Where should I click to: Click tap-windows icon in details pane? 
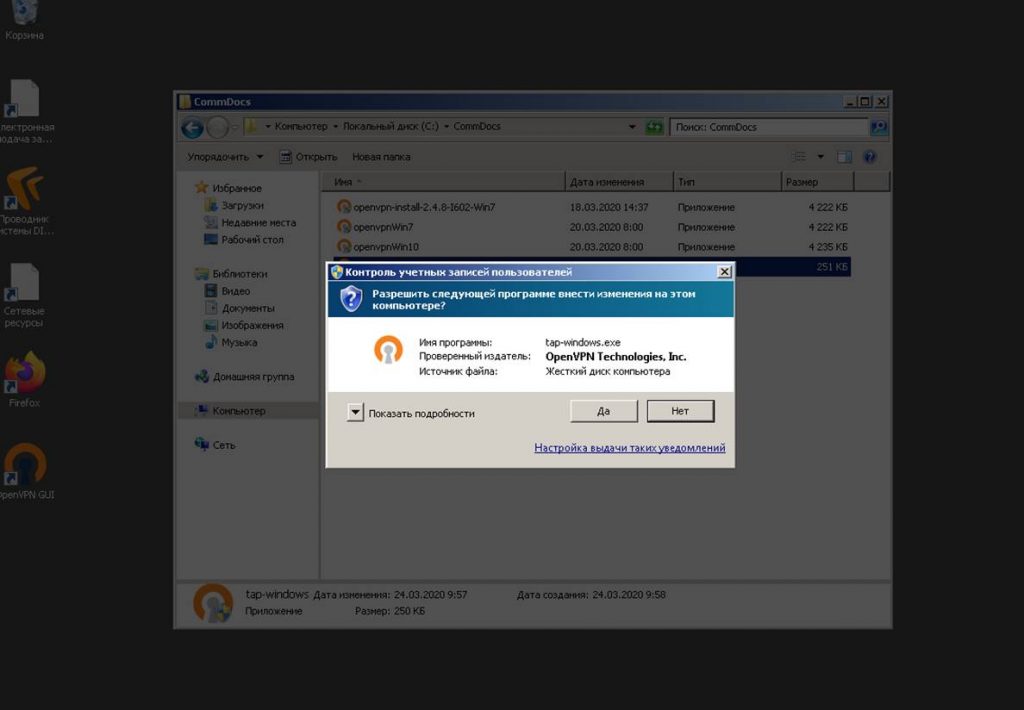tap(213, 603)
